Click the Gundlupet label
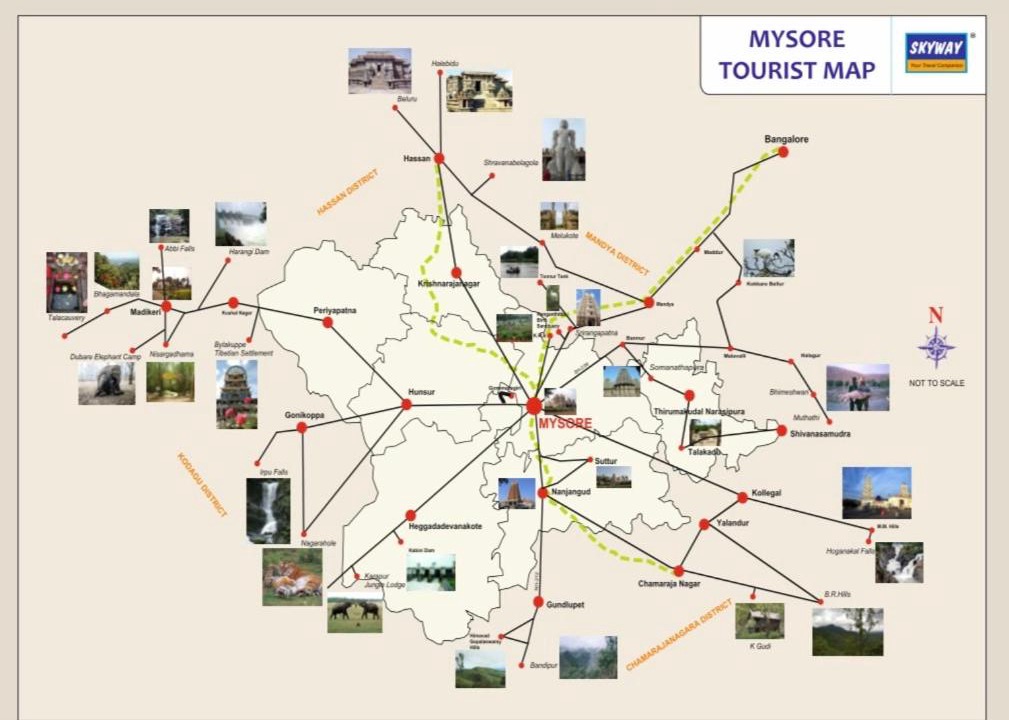1009x720 pixels. pos(565,605)
